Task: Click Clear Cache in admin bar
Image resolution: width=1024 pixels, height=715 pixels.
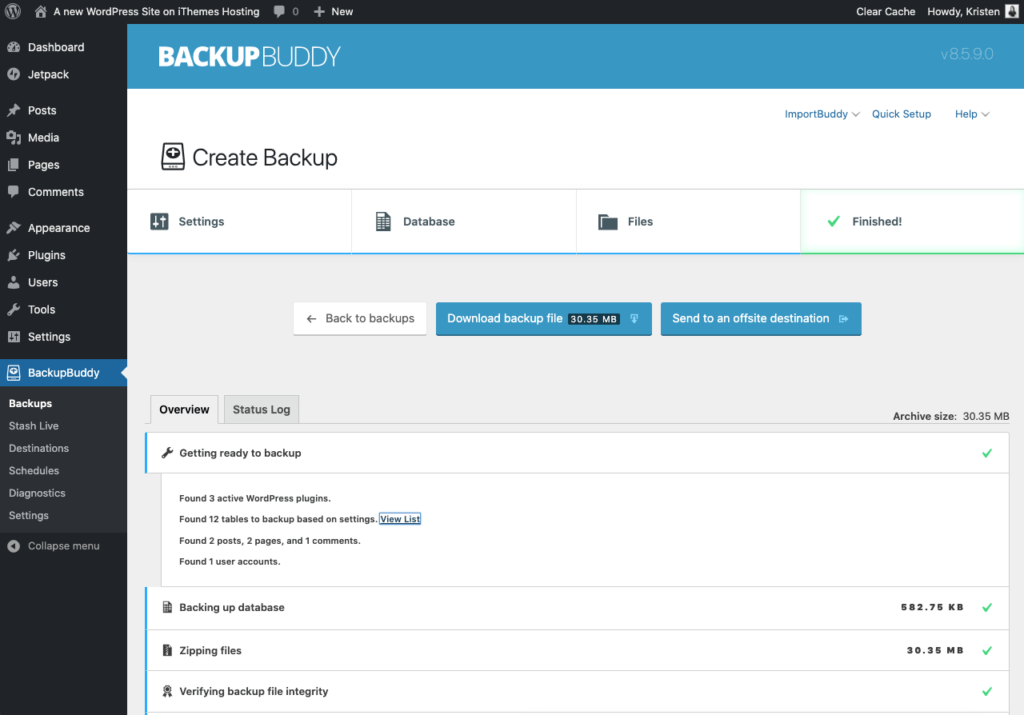Action: click(886, 12)
